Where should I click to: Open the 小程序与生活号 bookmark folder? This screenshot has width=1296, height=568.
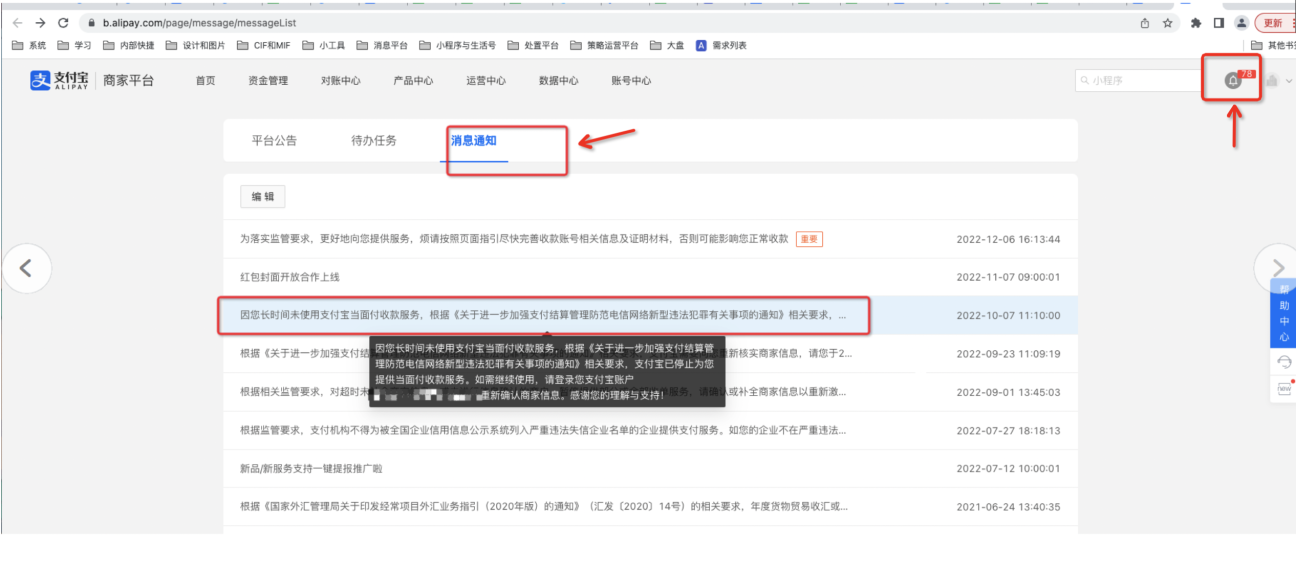point(458,45)
